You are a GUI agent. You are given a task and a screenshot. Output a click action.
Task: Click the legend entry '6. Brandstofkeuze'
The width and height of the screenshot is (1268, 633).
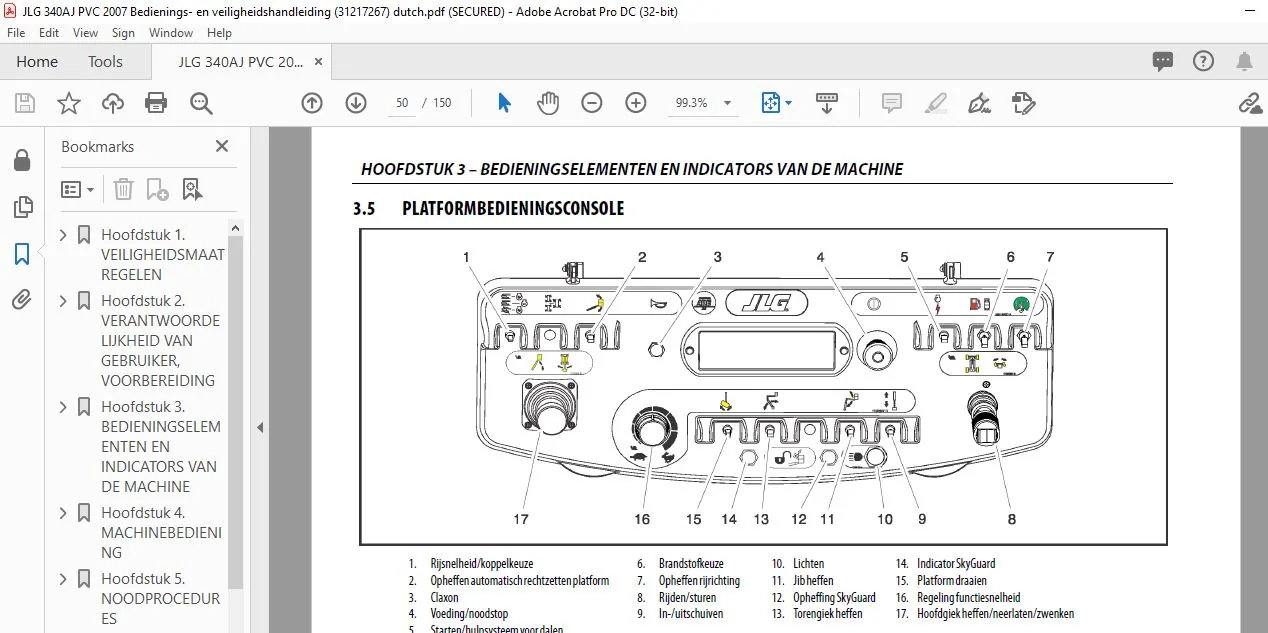point(680,564)
